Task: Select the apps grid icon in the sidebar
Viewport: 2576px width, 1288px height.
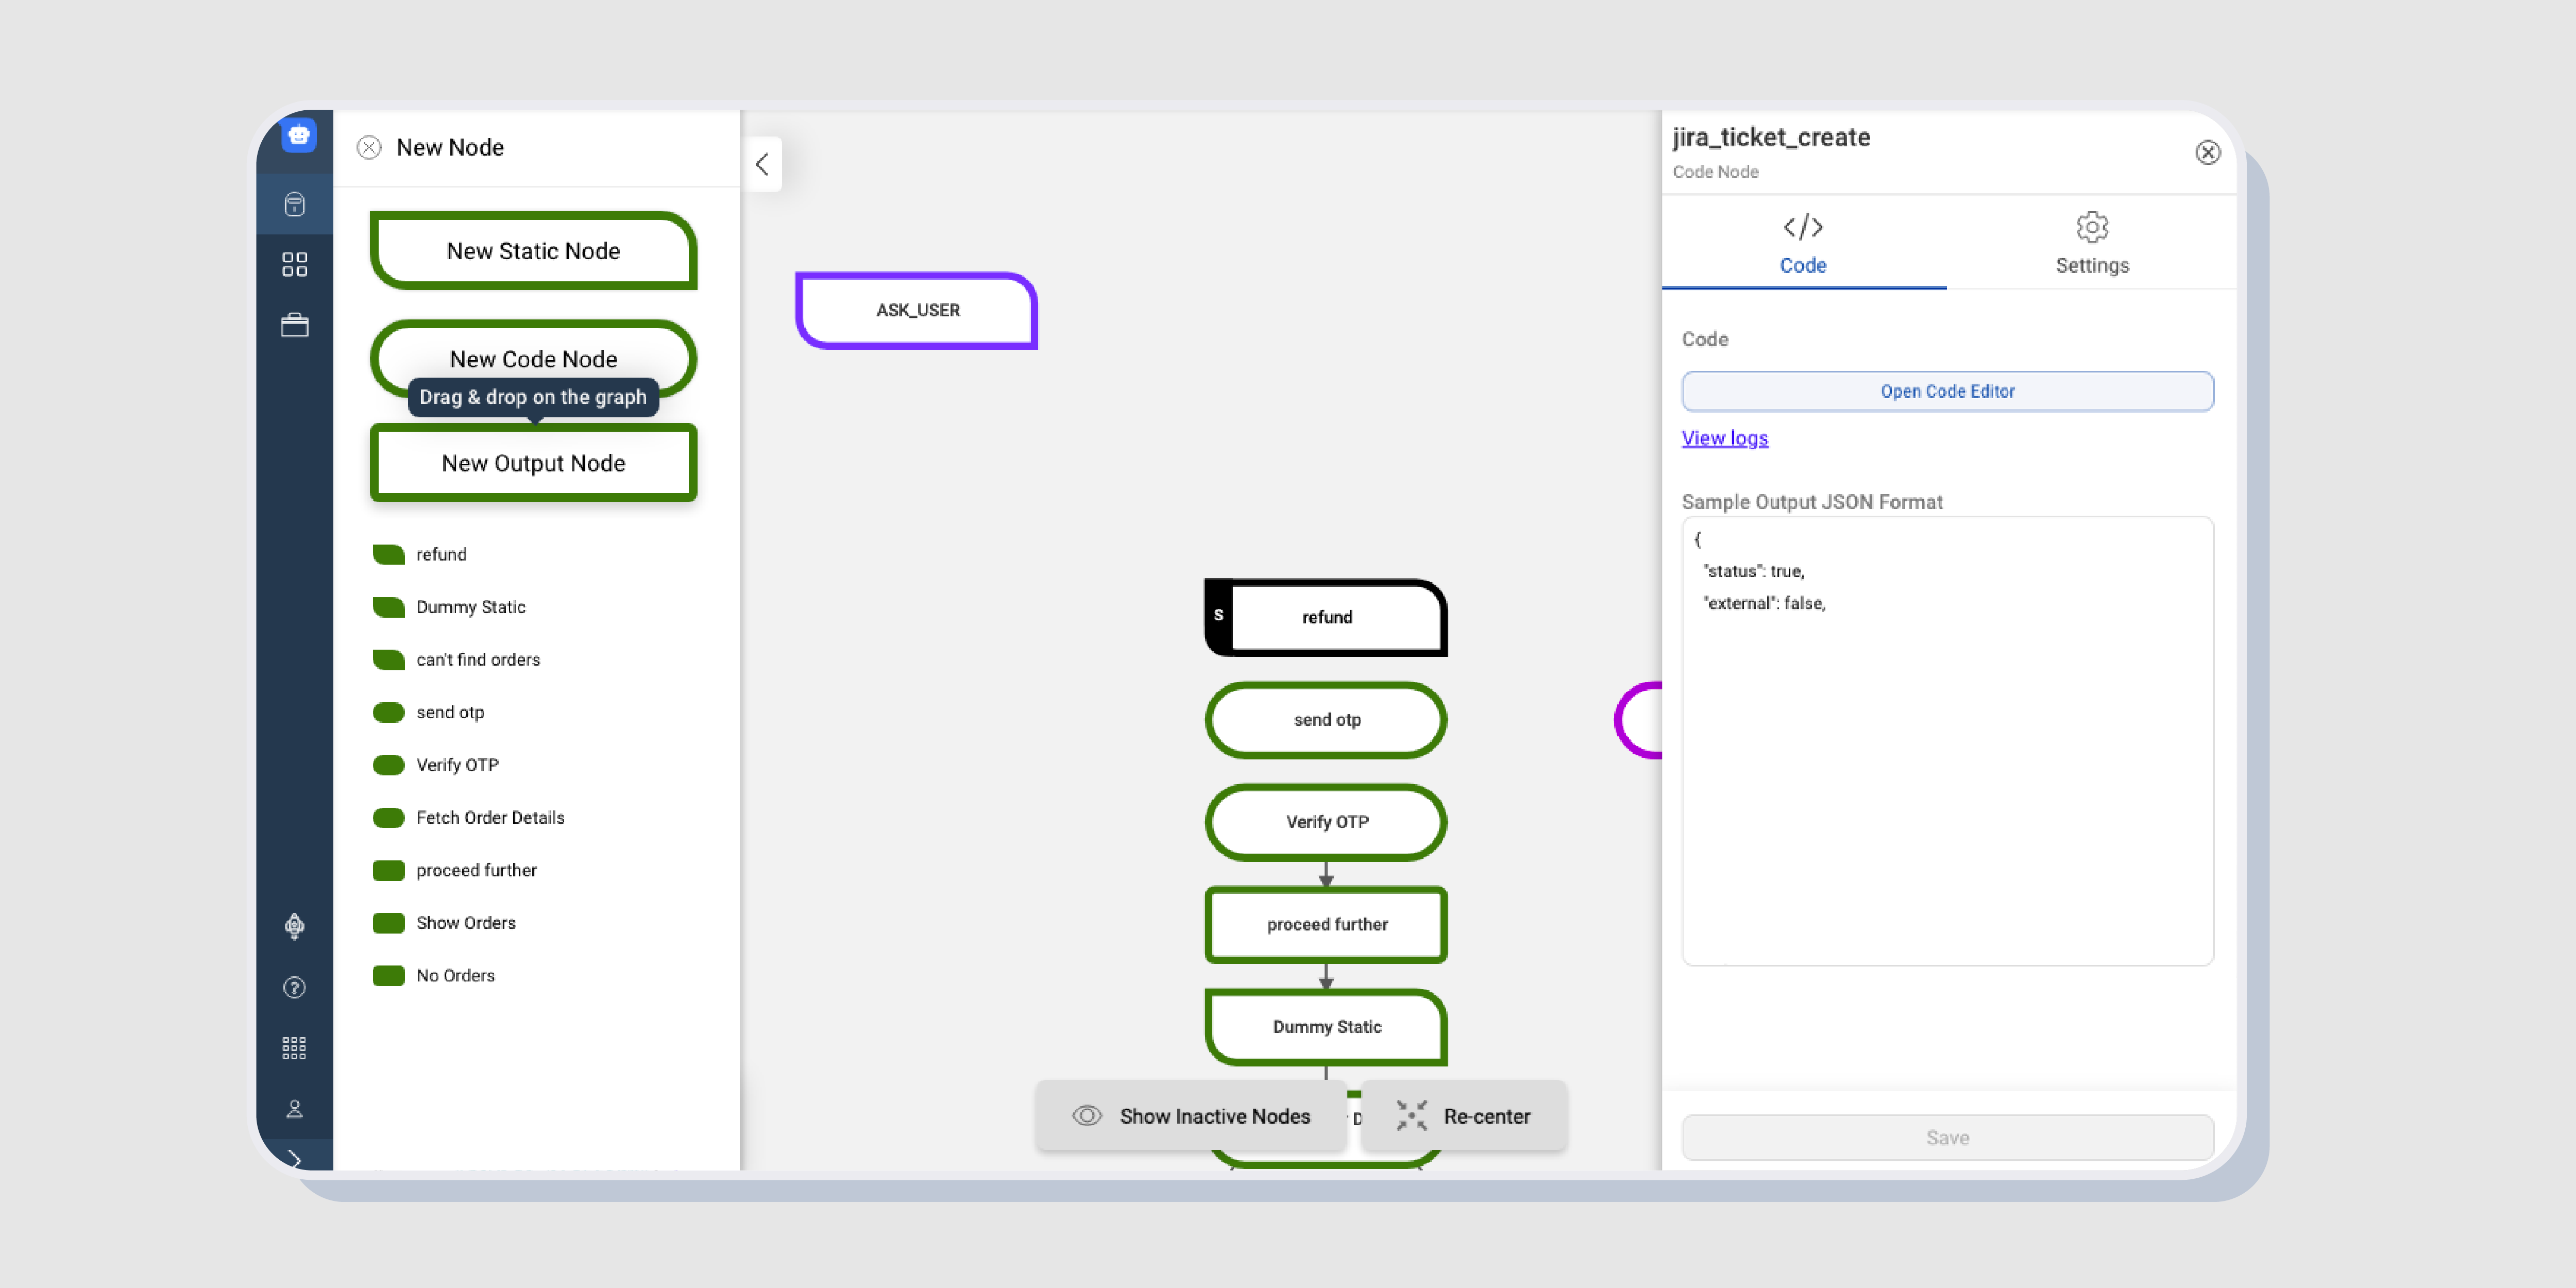Action: pyautogui.click(x=295, y=264)
